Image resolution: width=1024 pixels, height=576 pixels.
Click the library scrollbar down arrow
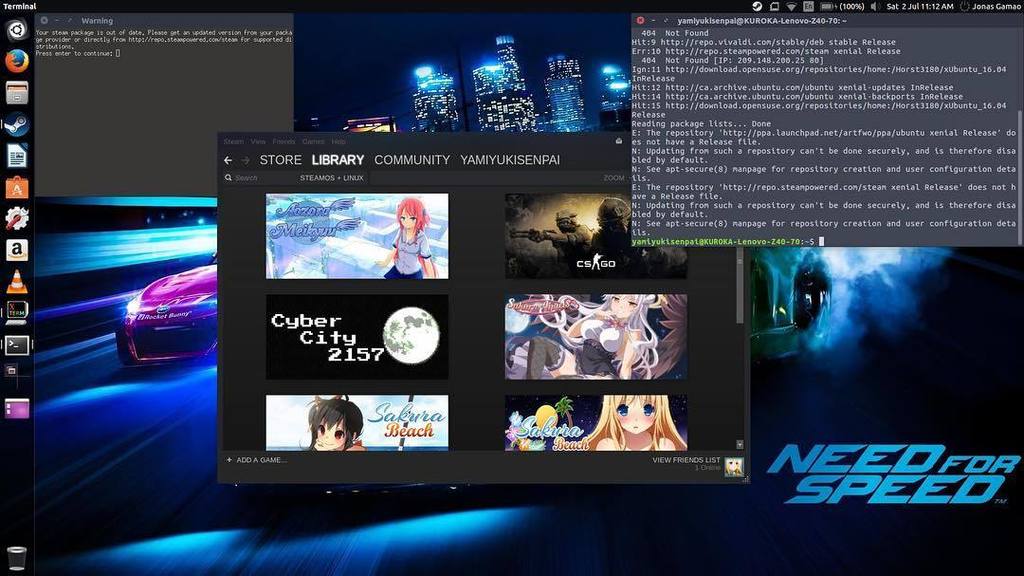(x=740, y=445)
